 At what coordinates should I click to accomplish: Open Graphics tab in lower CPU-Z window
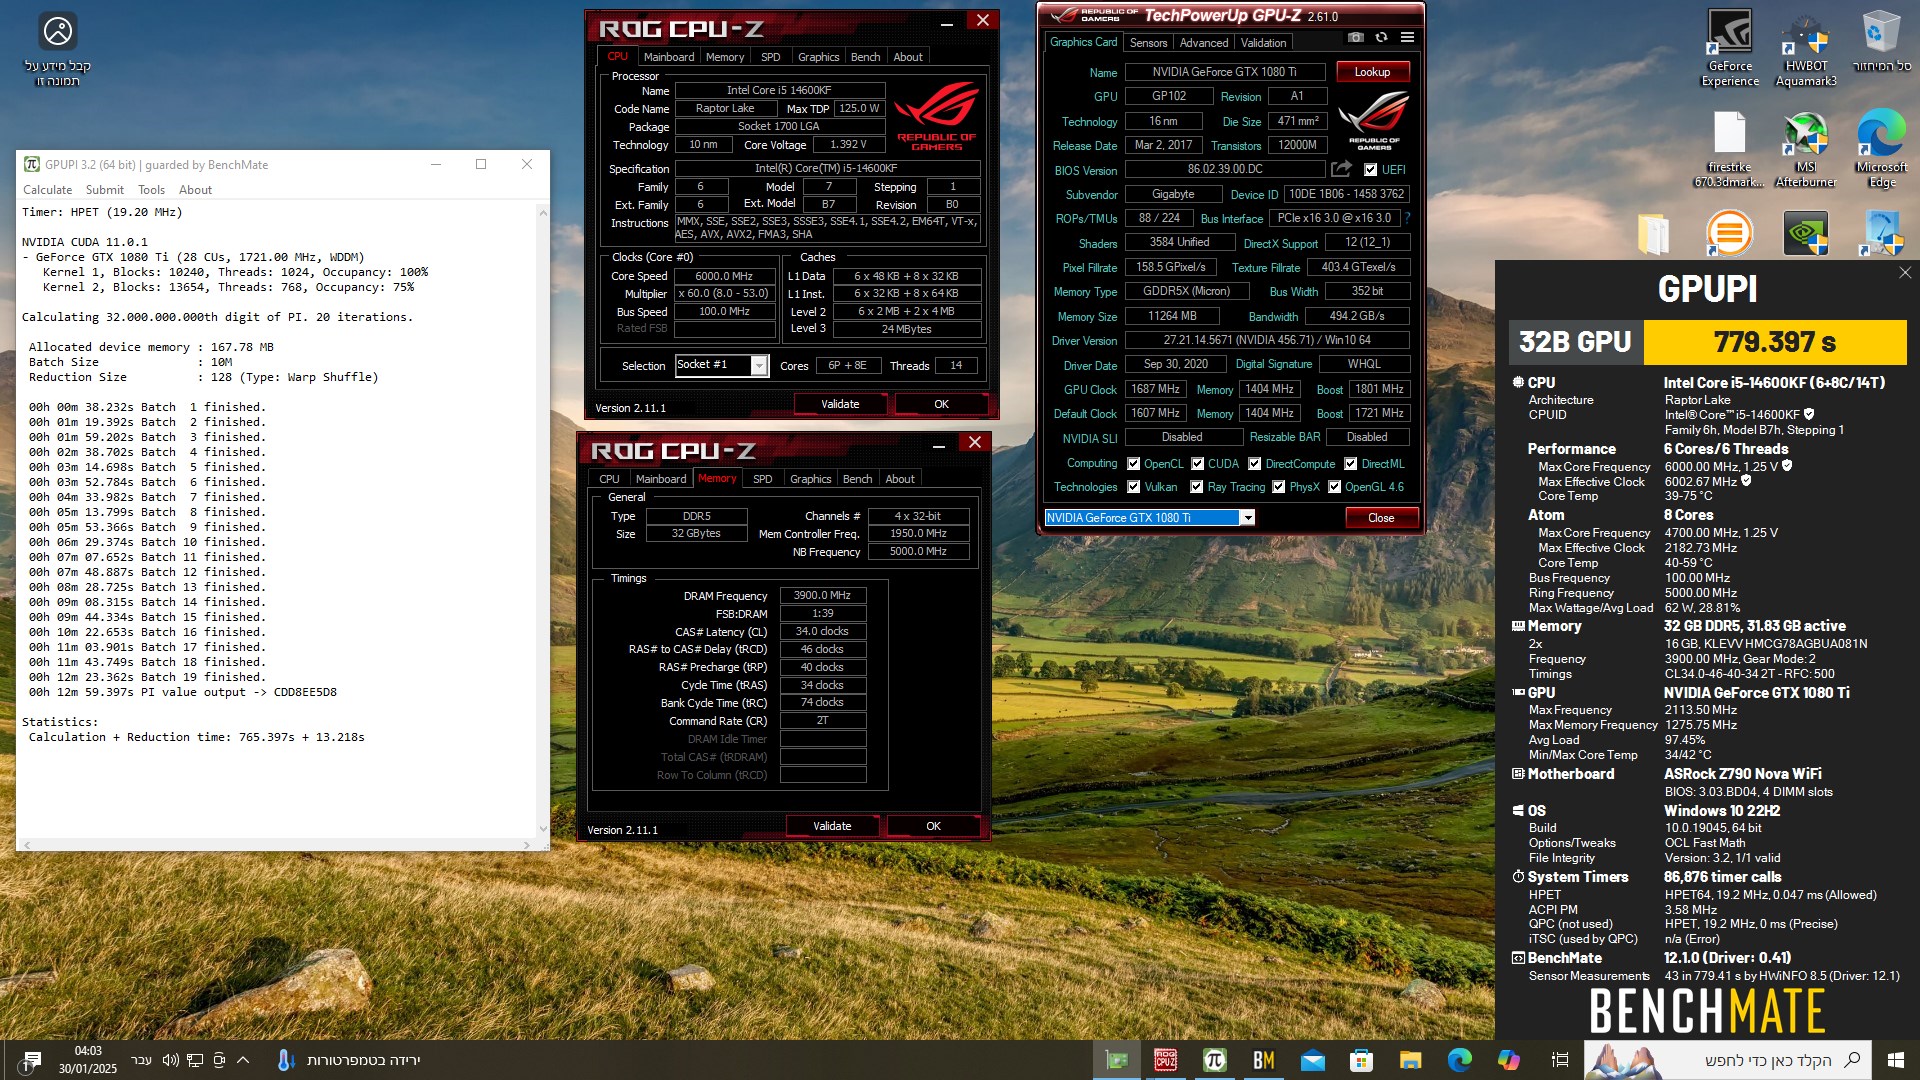tap(810, 479)
